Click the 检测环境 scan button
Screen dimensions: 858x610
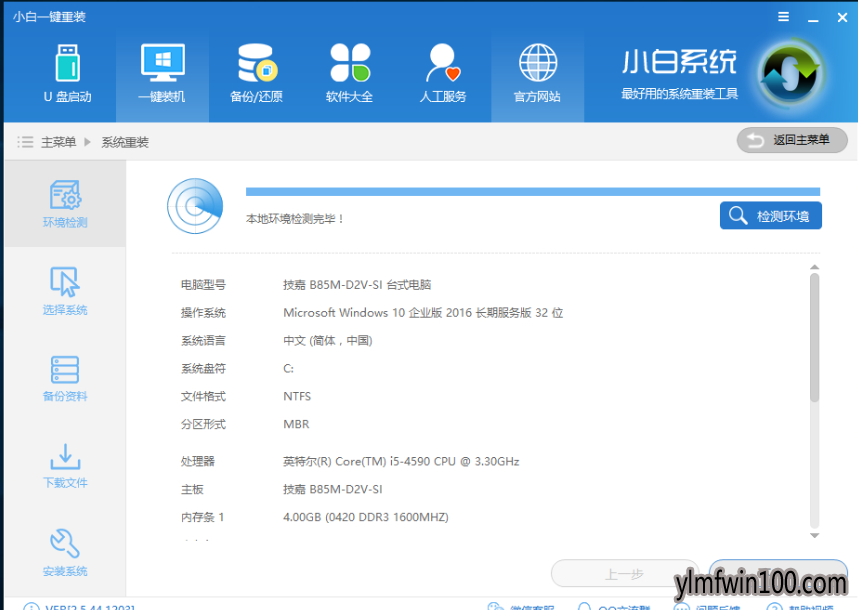click(770, 216)
